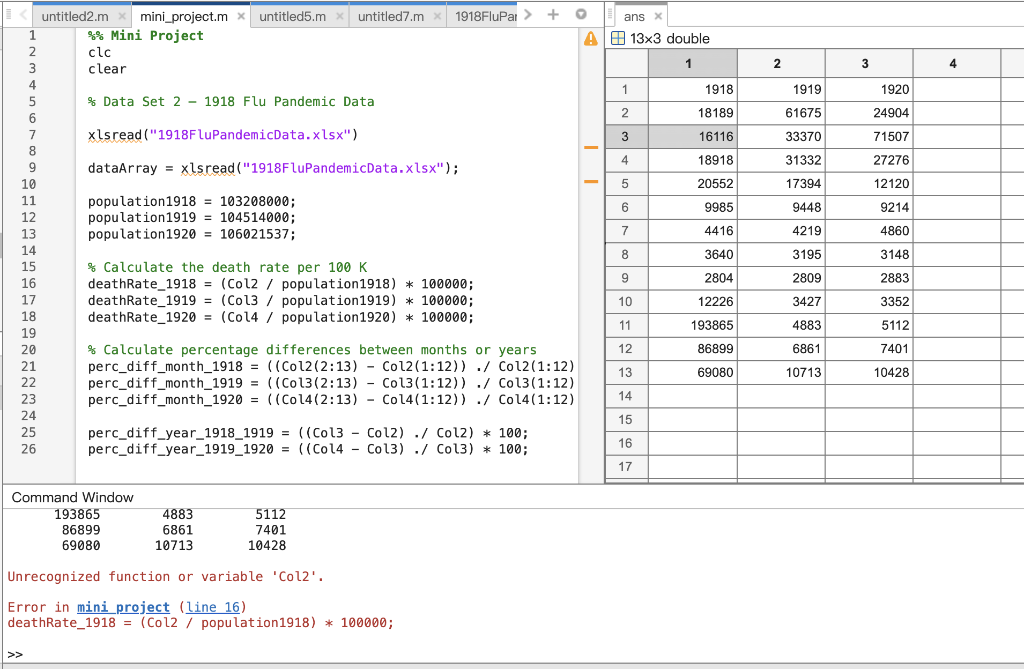
Task: Click the gear icon in the editor tab bar
Action: coord(581,15)
